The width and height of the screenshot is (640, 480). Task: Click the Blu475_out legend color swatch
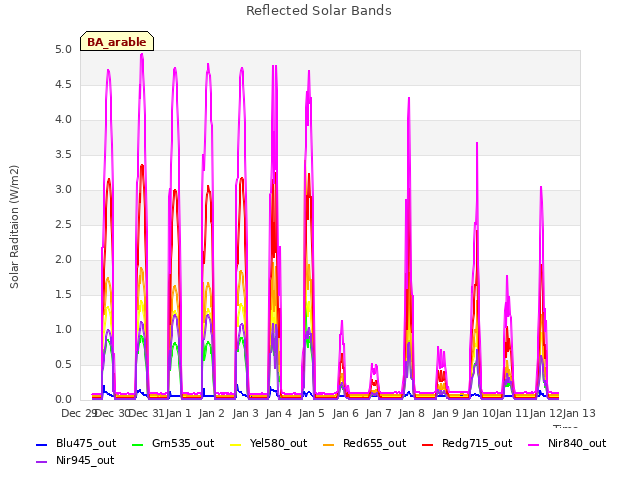click(42, 444)
